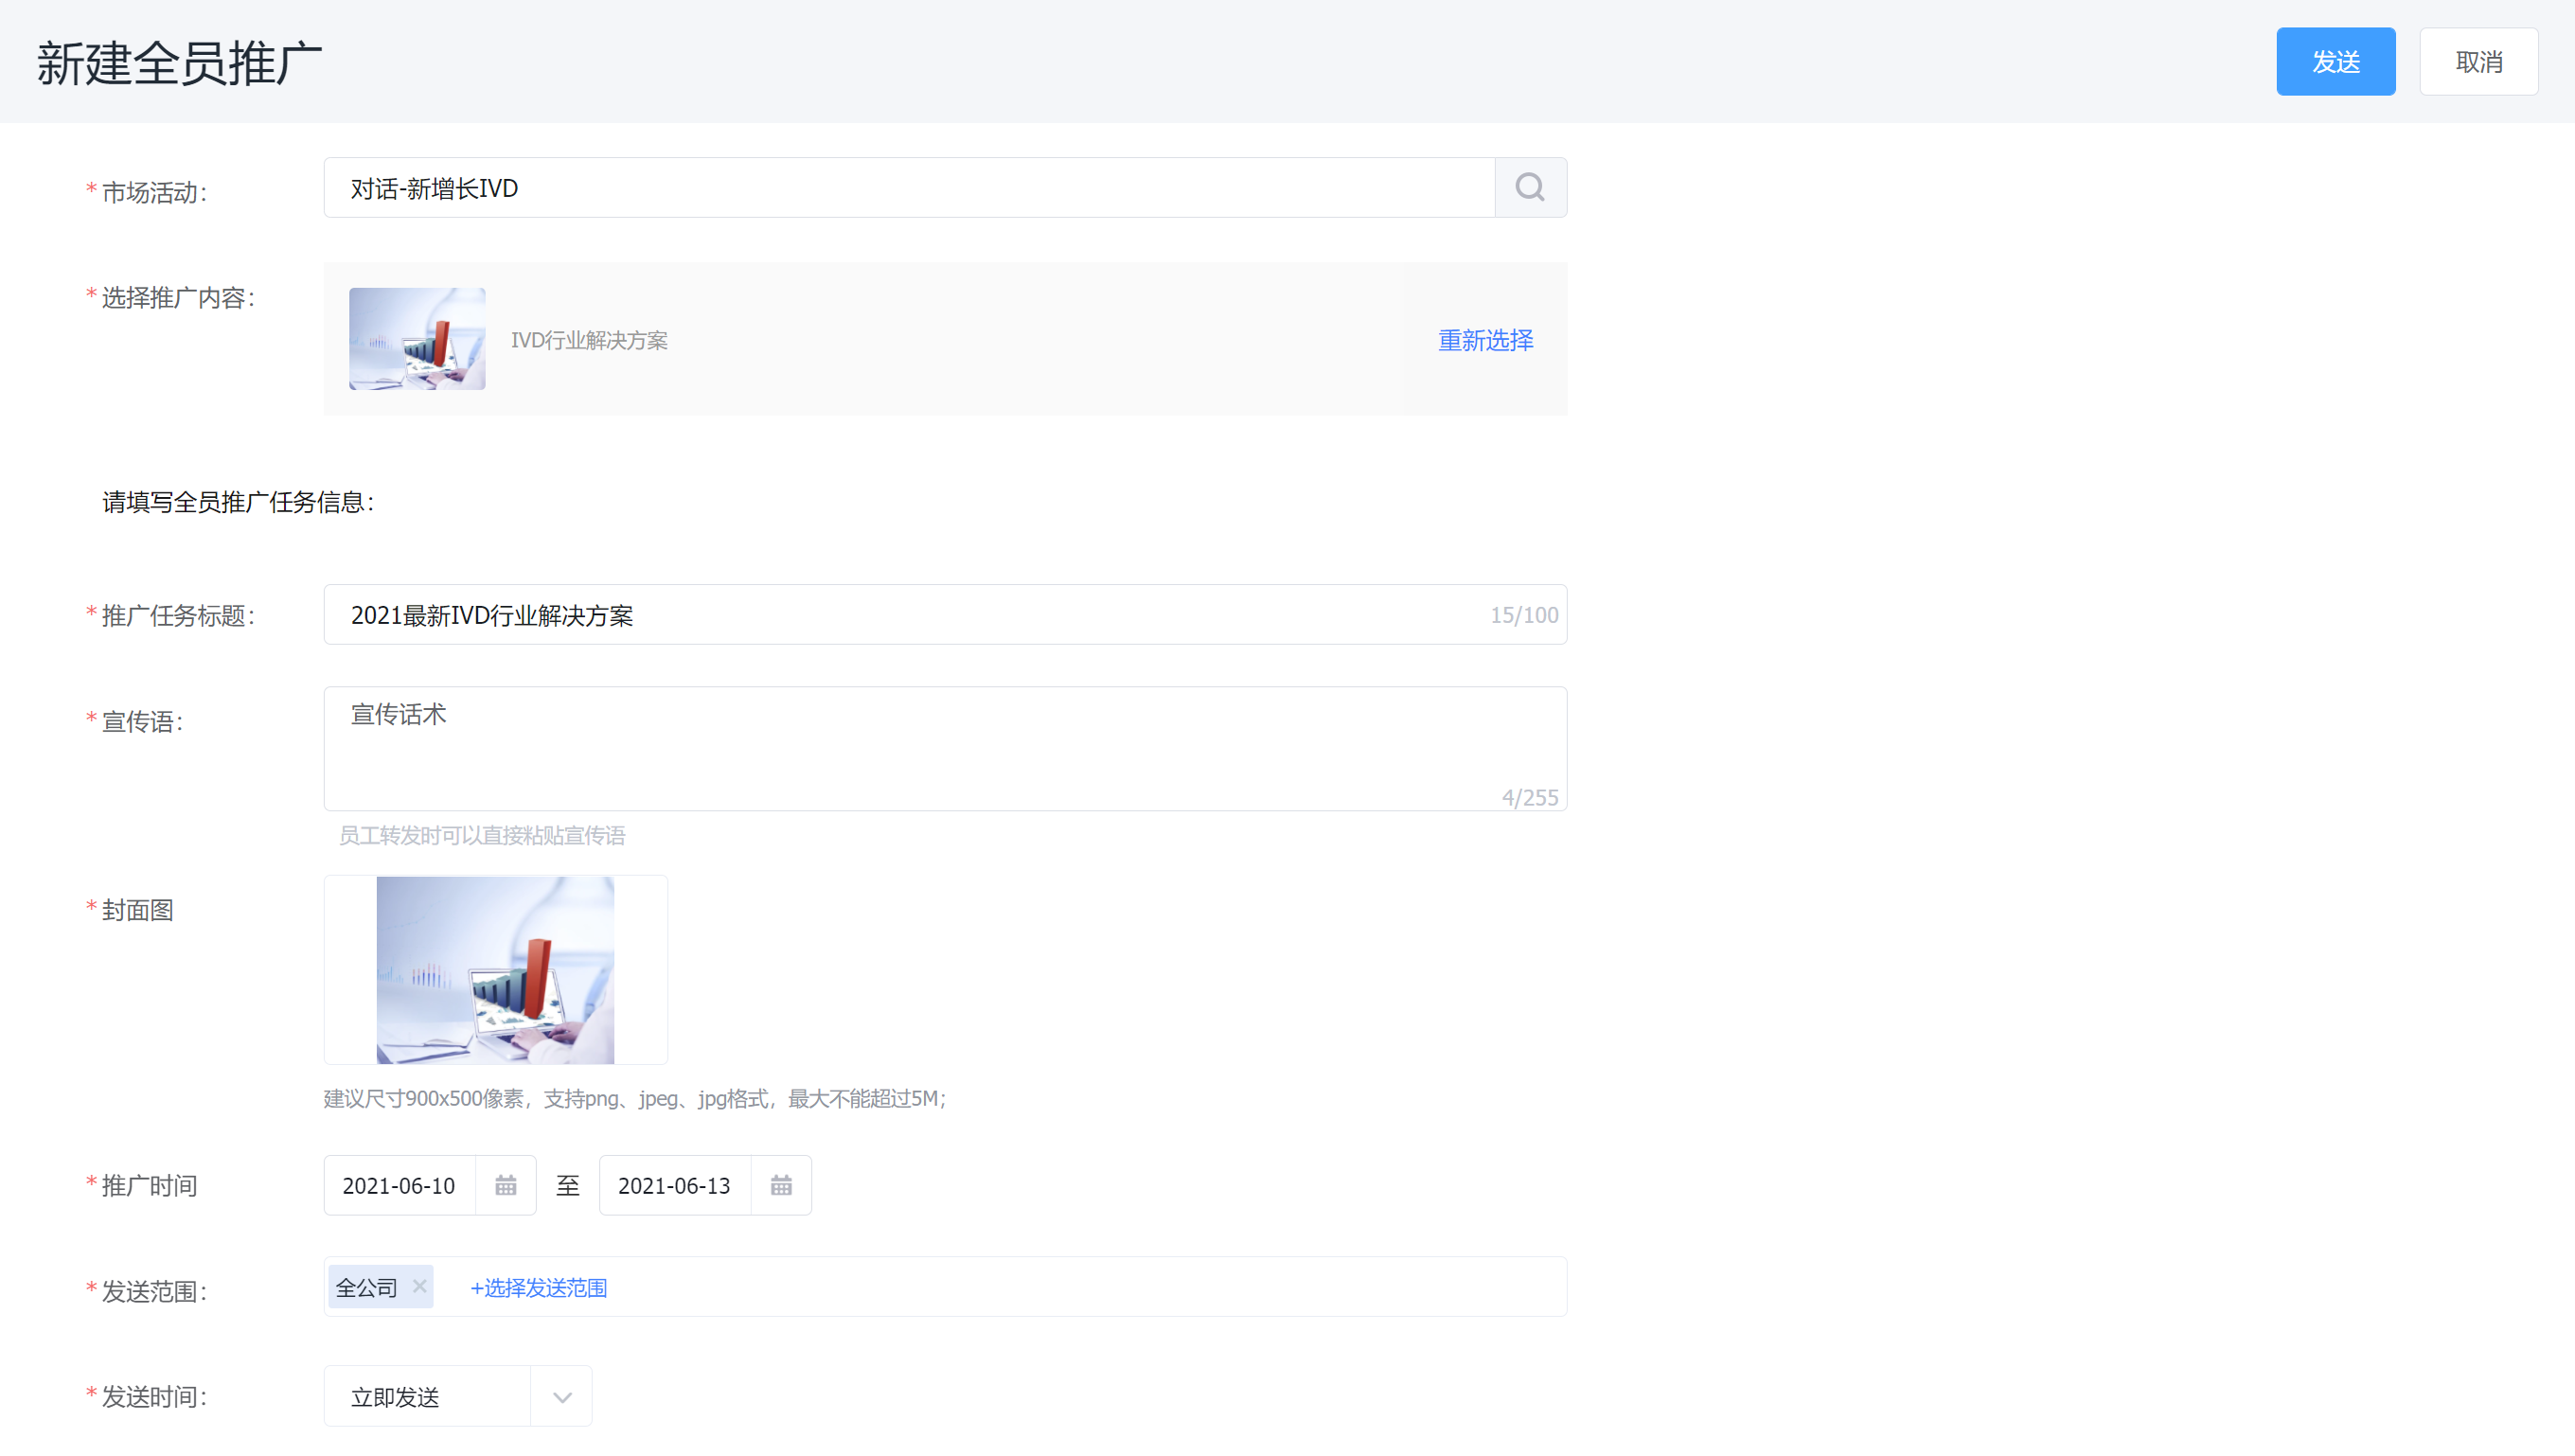
Task: Open calendar for start date 2021-06-10
Action: coord(506,1186)
